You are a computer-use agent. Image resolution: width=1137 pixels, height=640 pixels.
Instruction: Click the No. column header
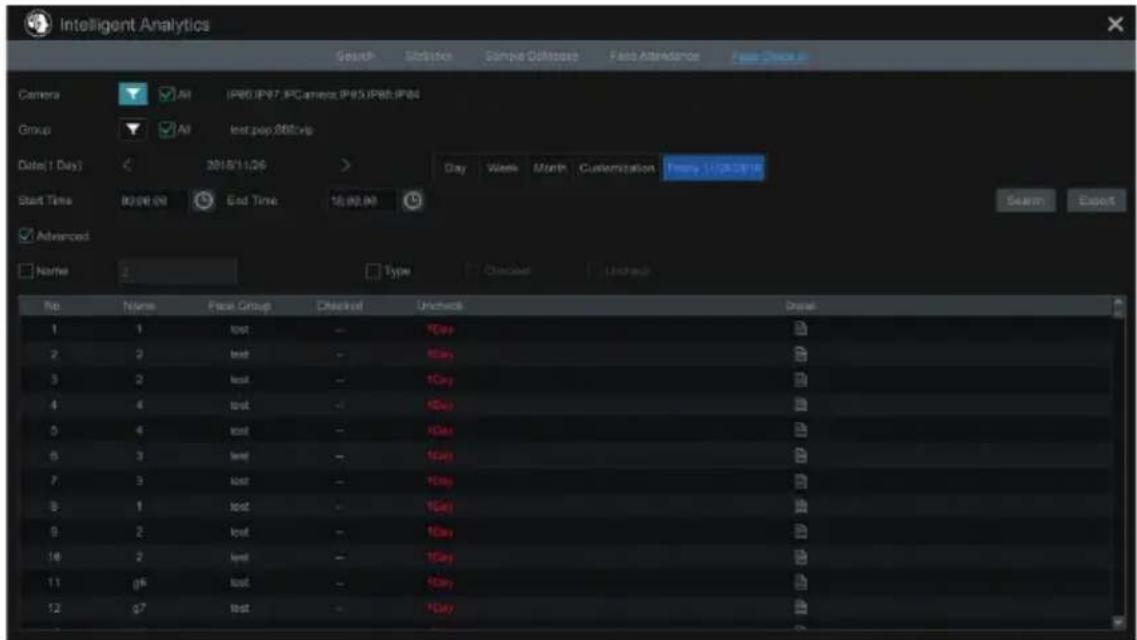(x=52, y=307)
